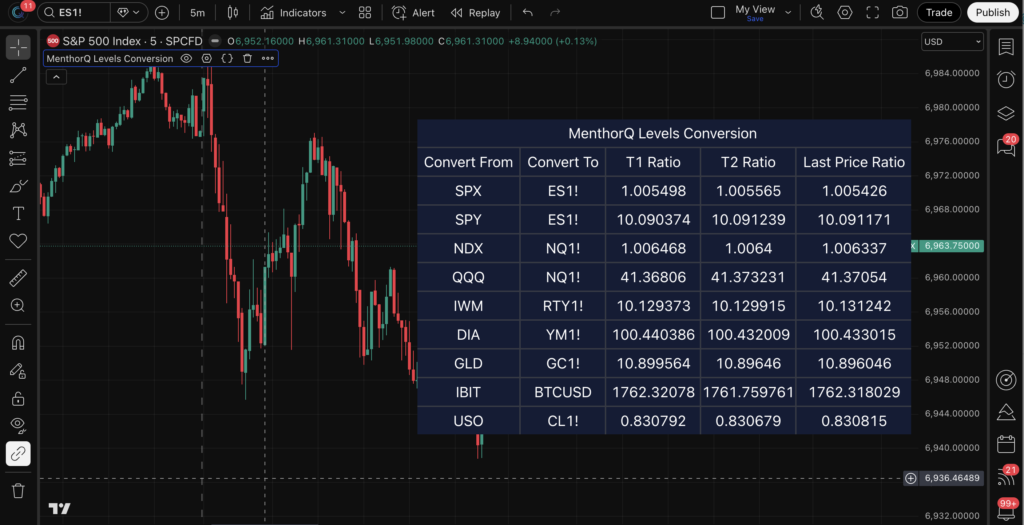Click the BTCUSD Convert To cell
The width and height of the screenshot is (1024, 525).
[x=563, y=392]
